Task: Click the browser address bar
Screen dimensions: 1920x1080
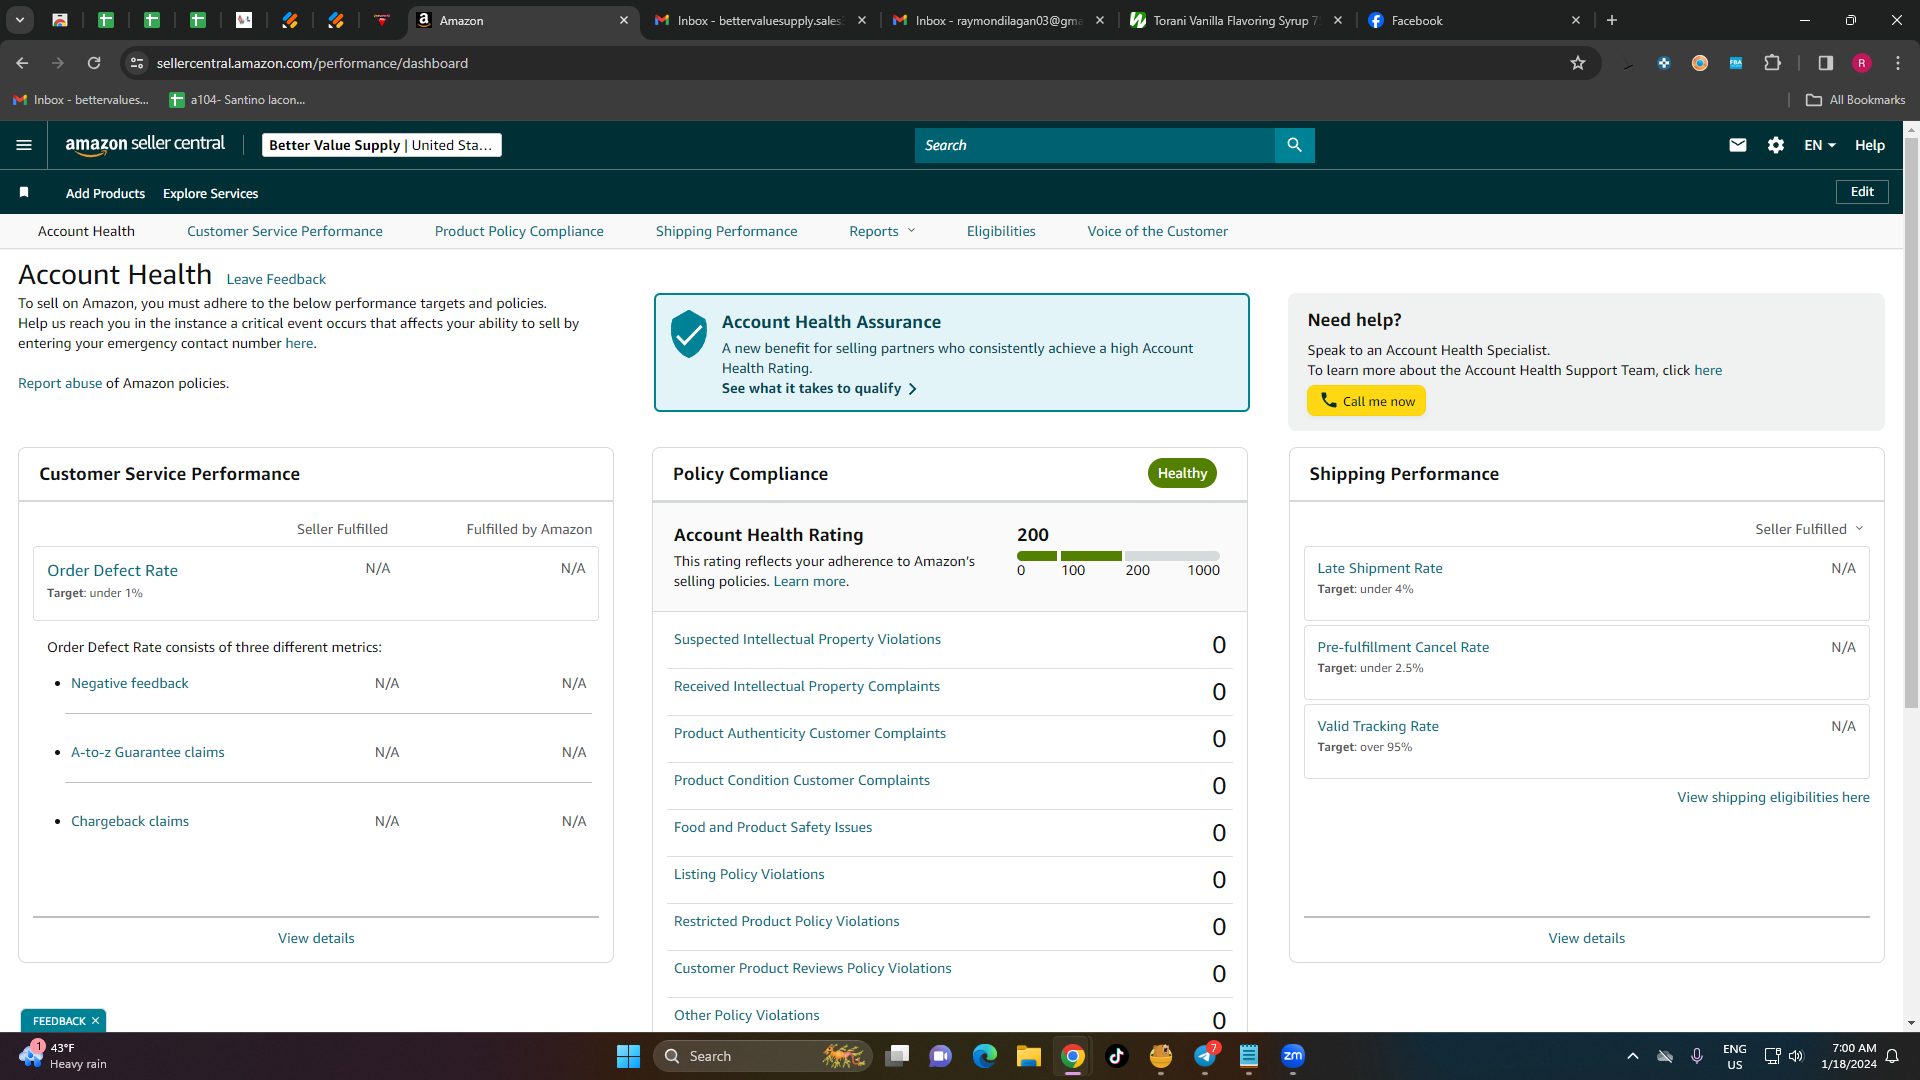Action: tap(860, 63)
